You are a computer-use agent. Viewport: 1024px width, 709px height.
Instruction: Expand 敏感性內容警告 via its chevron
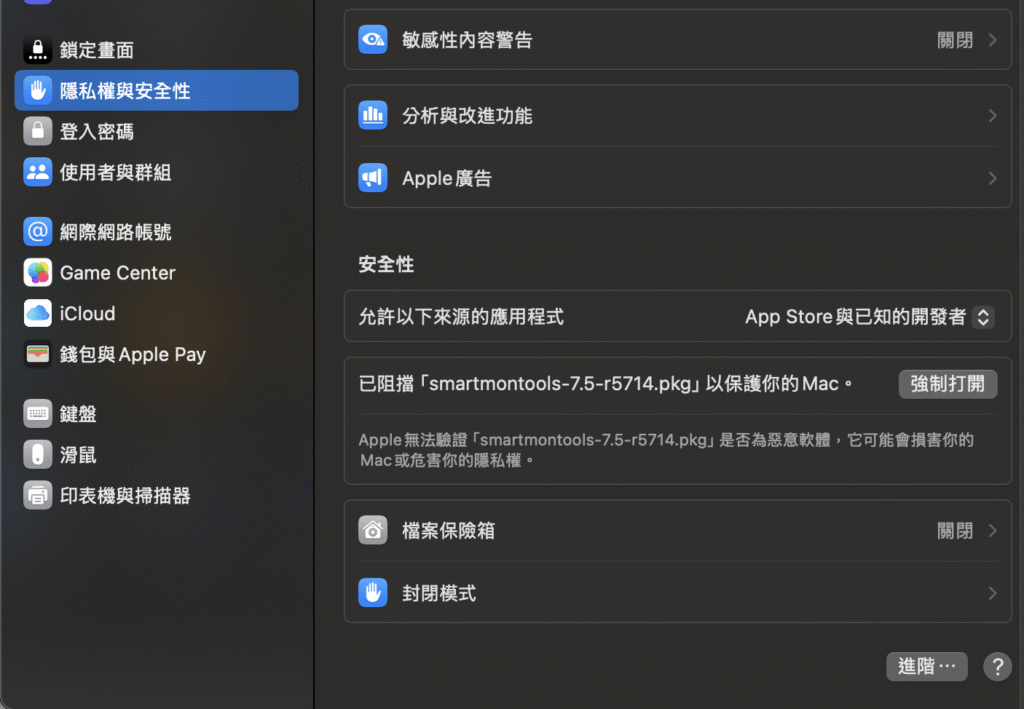pos(992,40)
